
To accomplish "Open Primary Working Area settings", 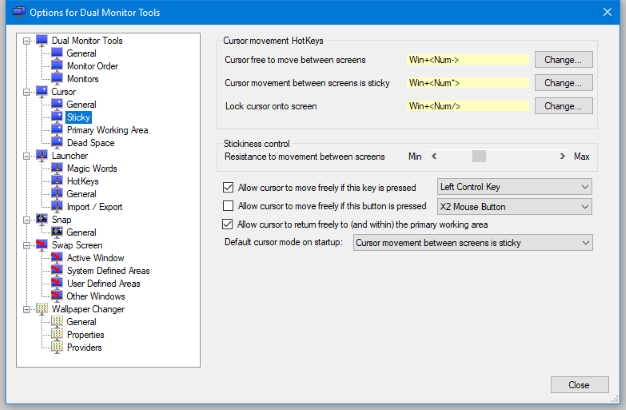I will point(107,130).
